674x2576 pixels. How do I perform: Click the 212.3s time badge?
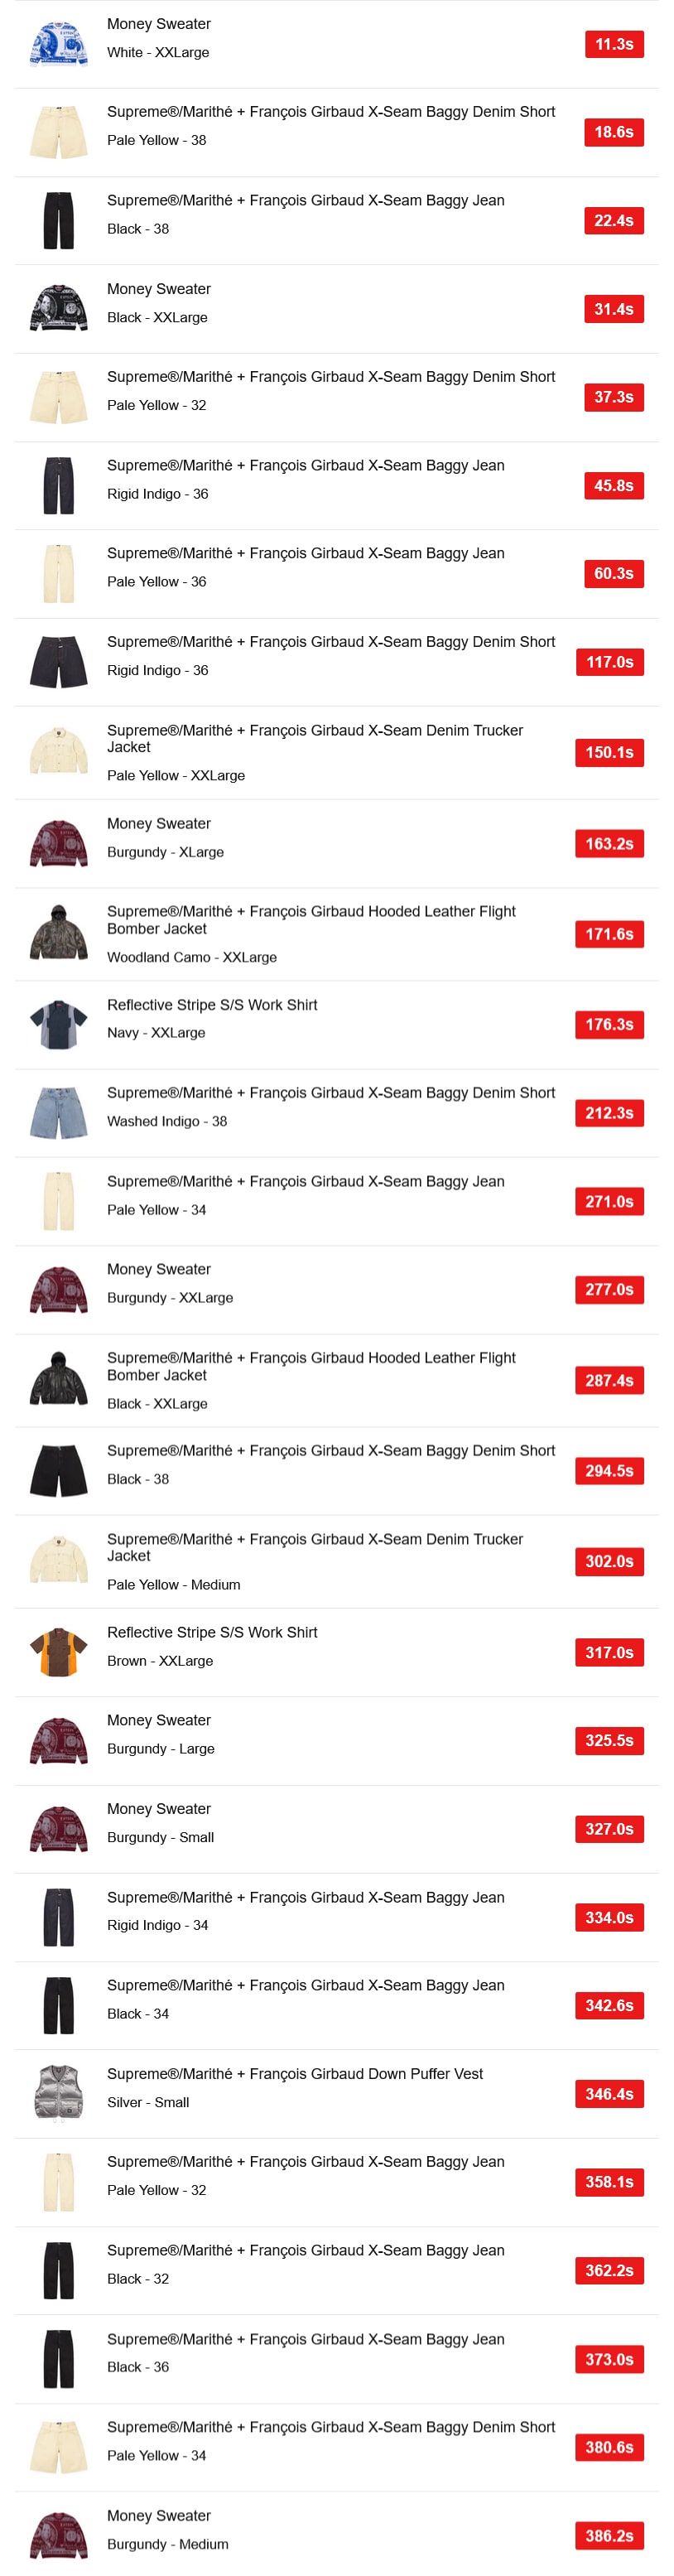click(608, 1113)
